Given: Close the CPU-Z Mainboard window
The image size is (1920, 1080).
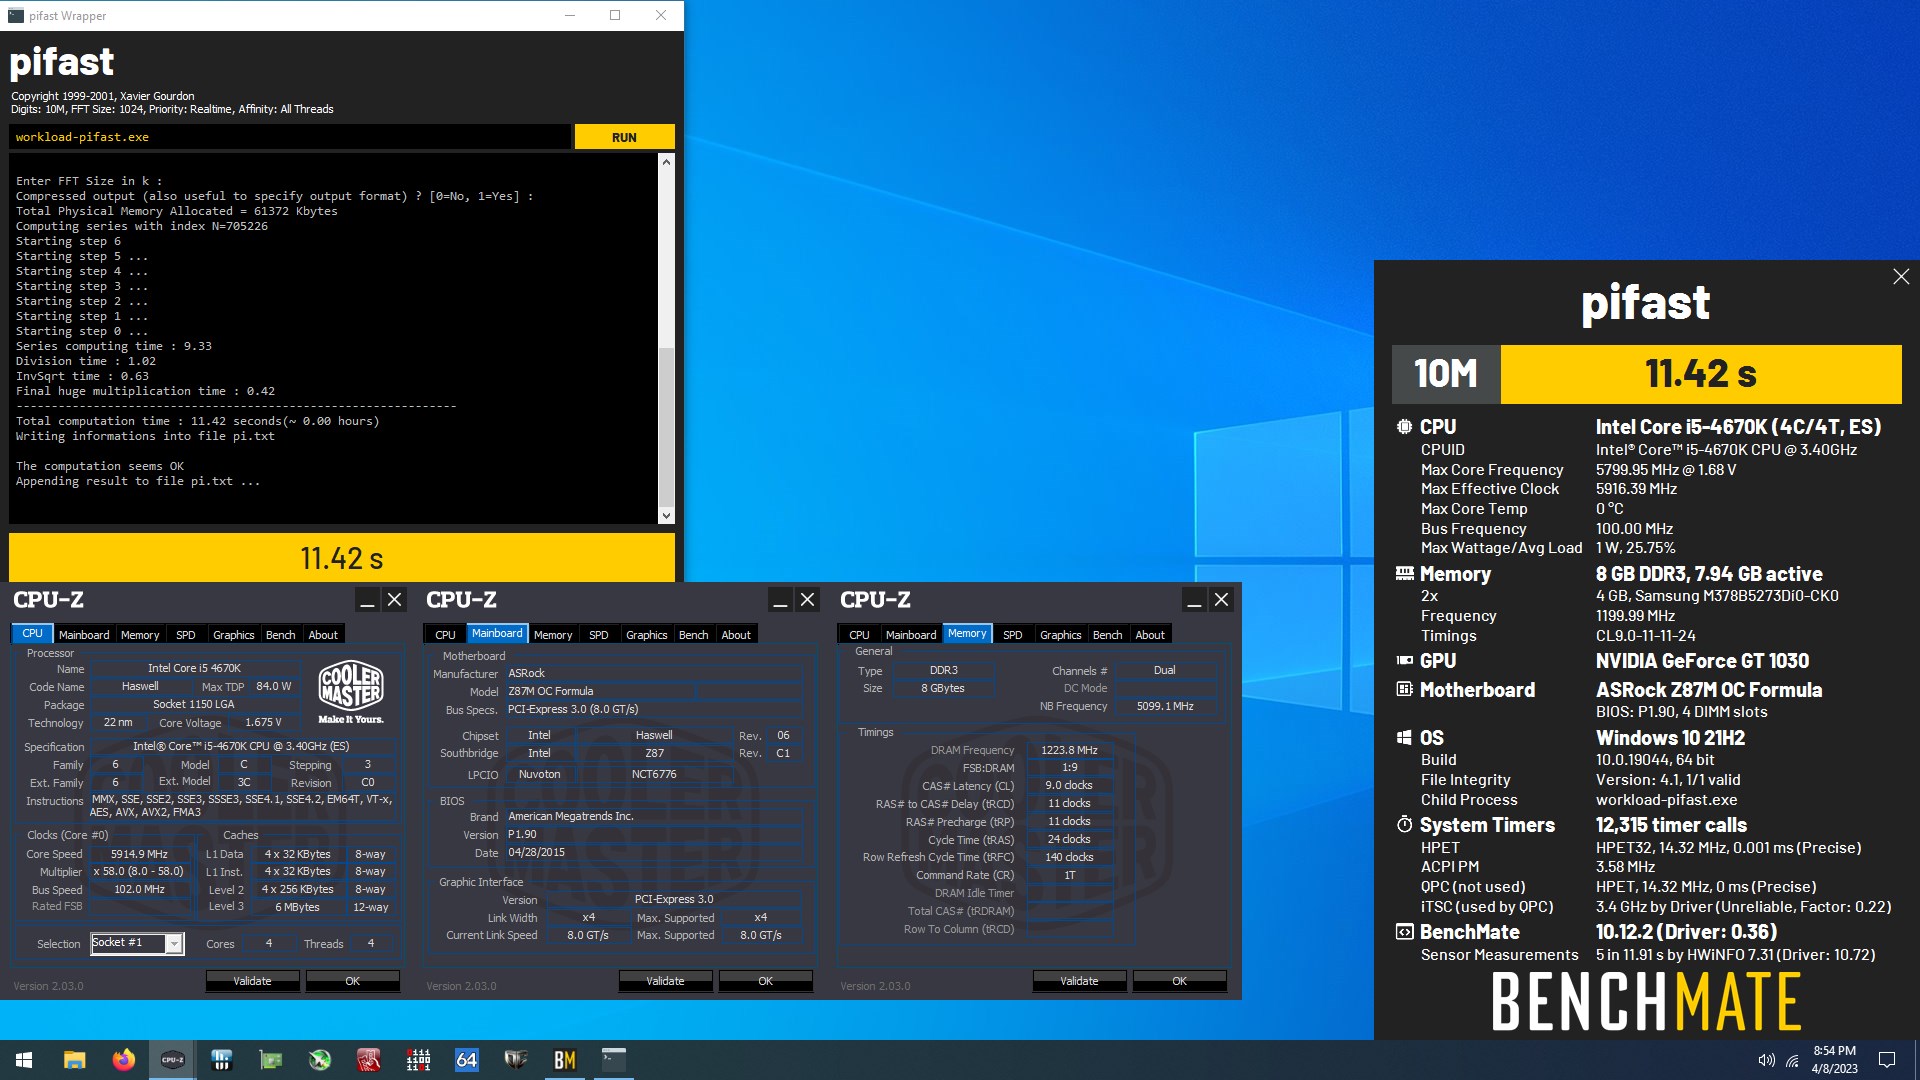Looking at the screenshot, I should pos(808,600).
